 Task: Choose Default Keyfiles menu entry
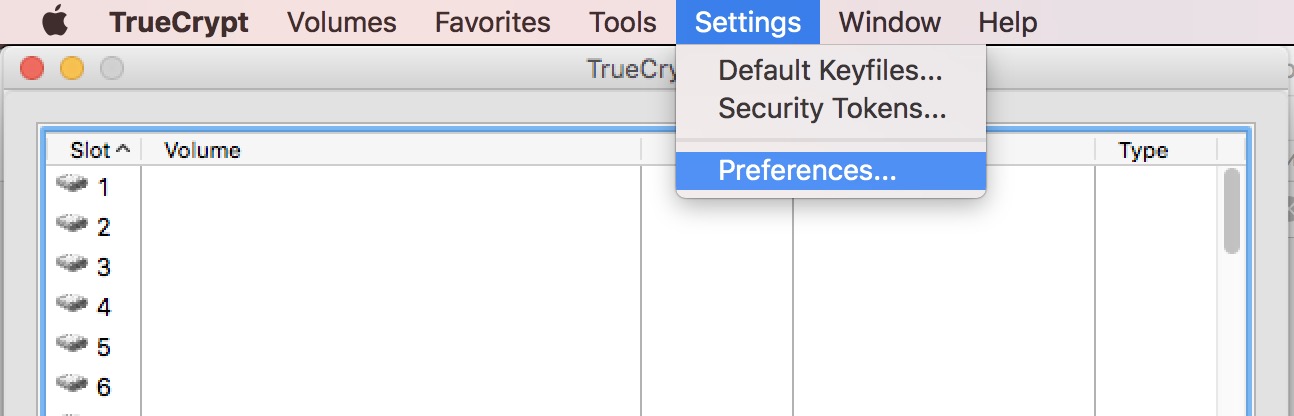pyautogui.click(x=830, y=71)
